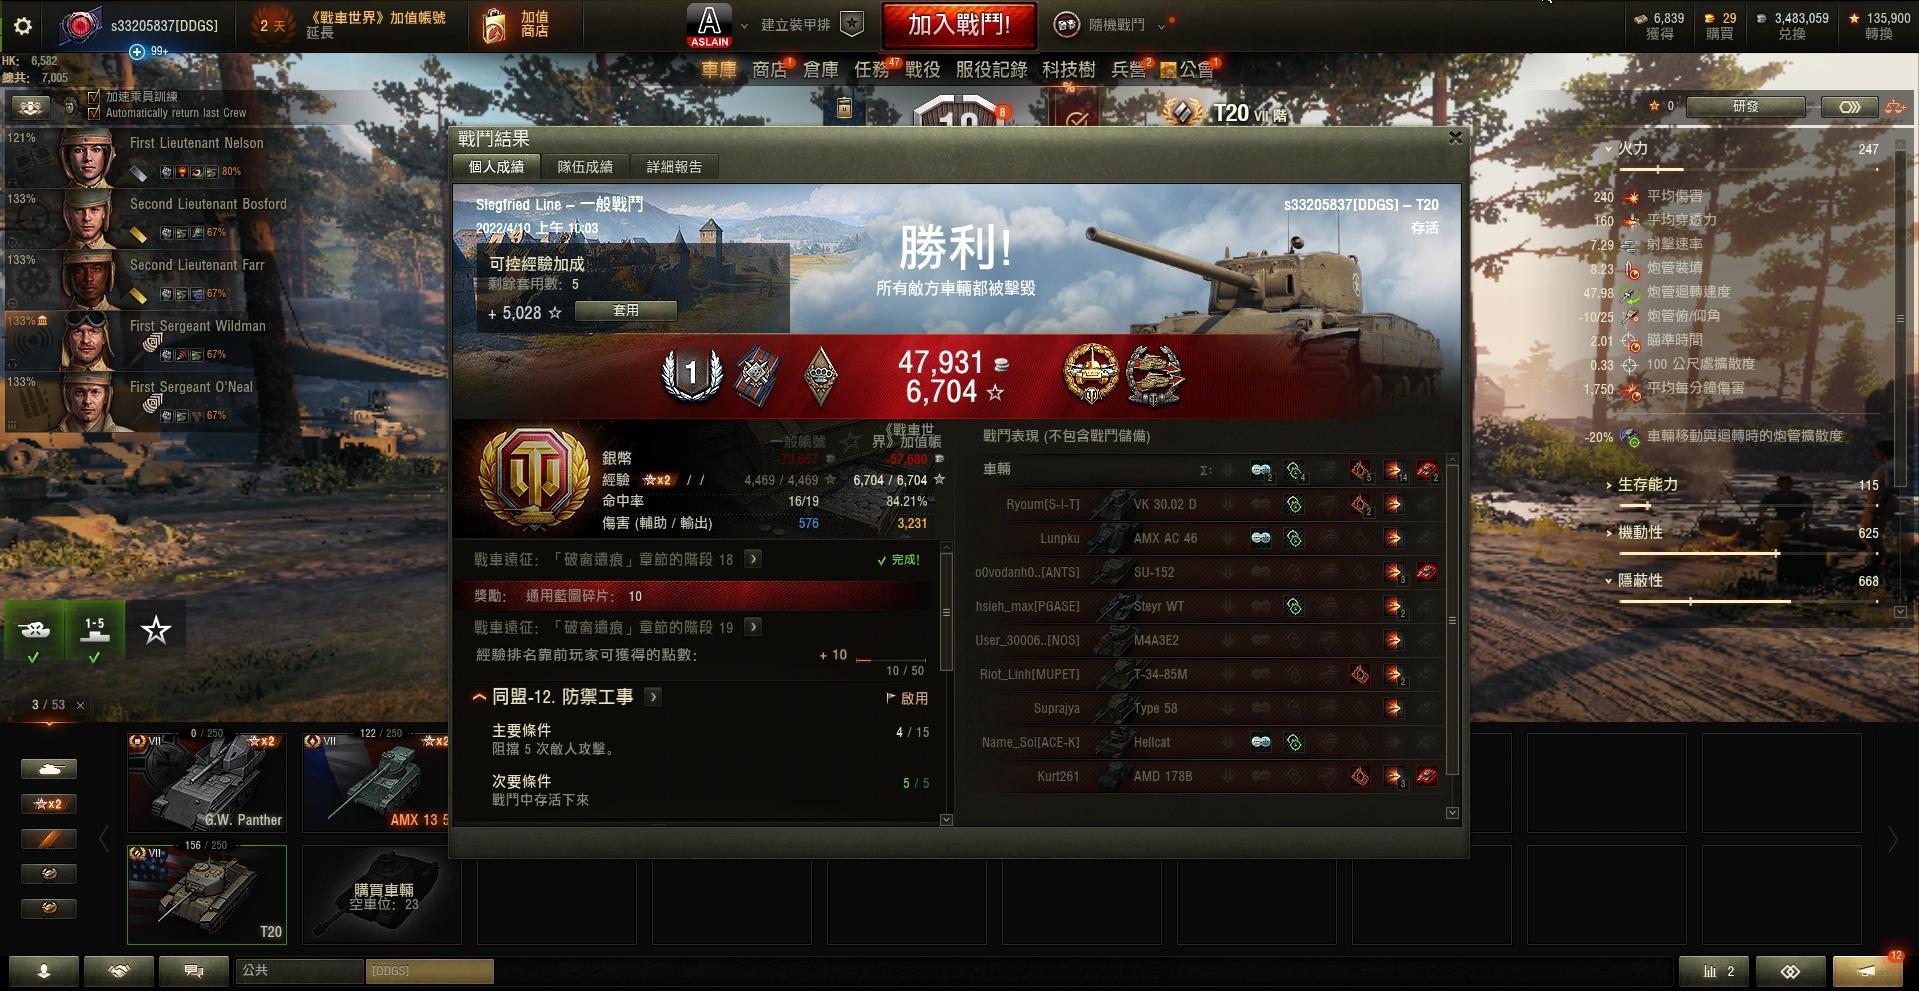The height and width of the screenshot is (991, 1919).
Task: Toggle the 加速乘員訓練 checkbox
Action: point(94,97)
